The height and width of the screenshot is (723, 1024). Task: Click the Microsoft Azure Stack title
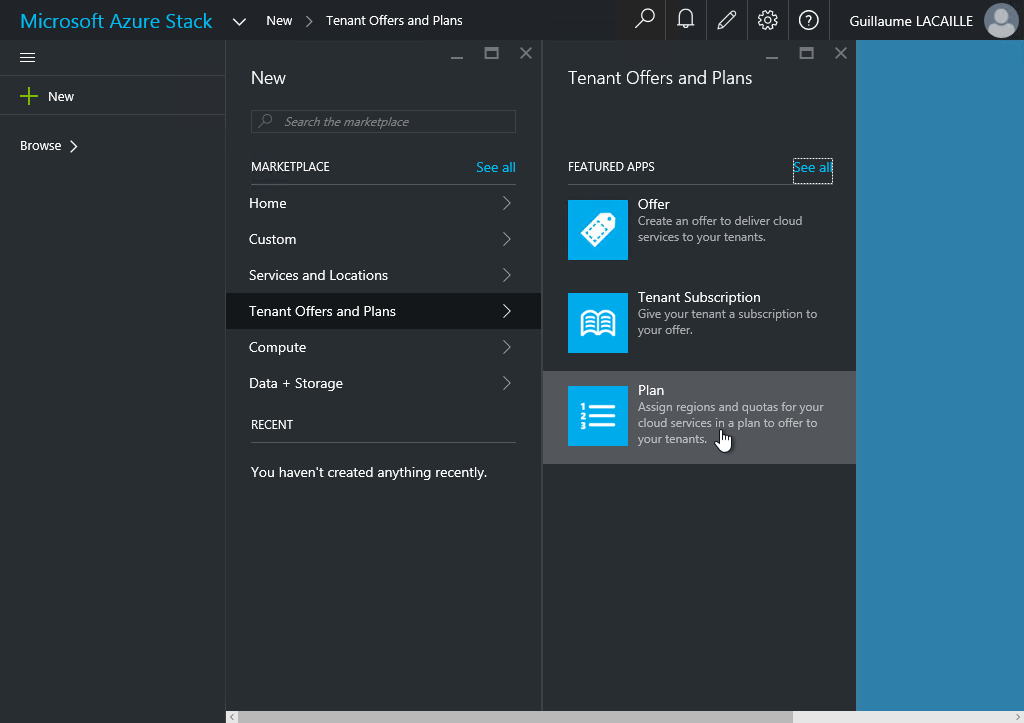(x=116, y=21)
